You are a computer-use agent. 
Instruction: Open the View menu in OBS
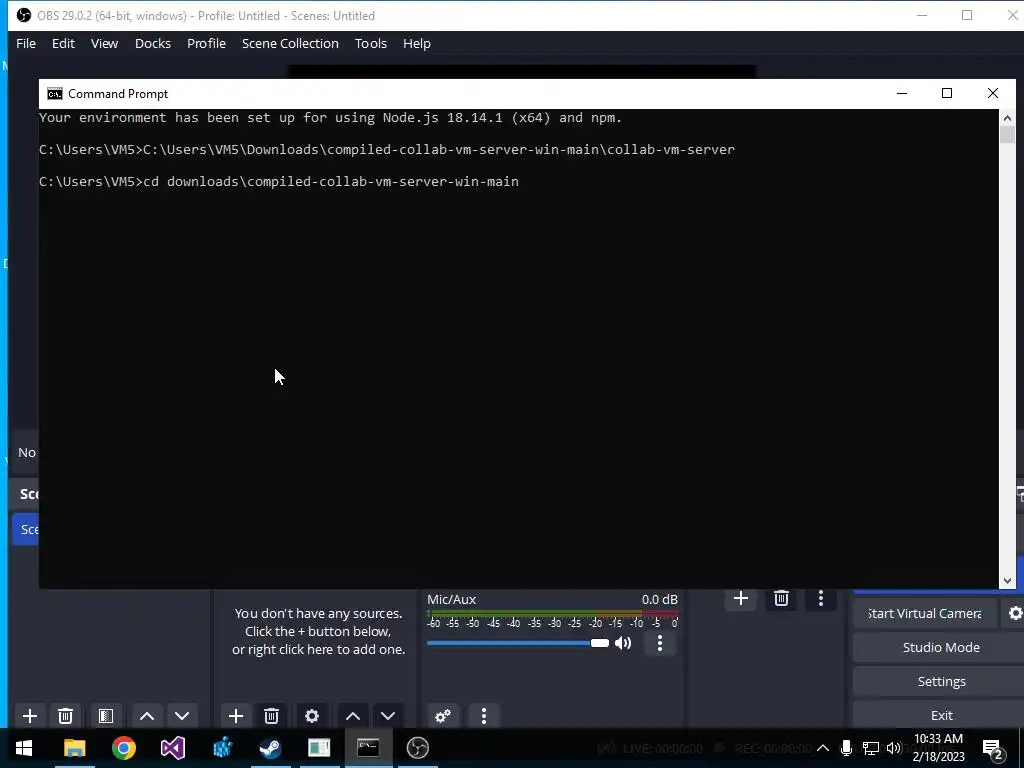[104, 43]
